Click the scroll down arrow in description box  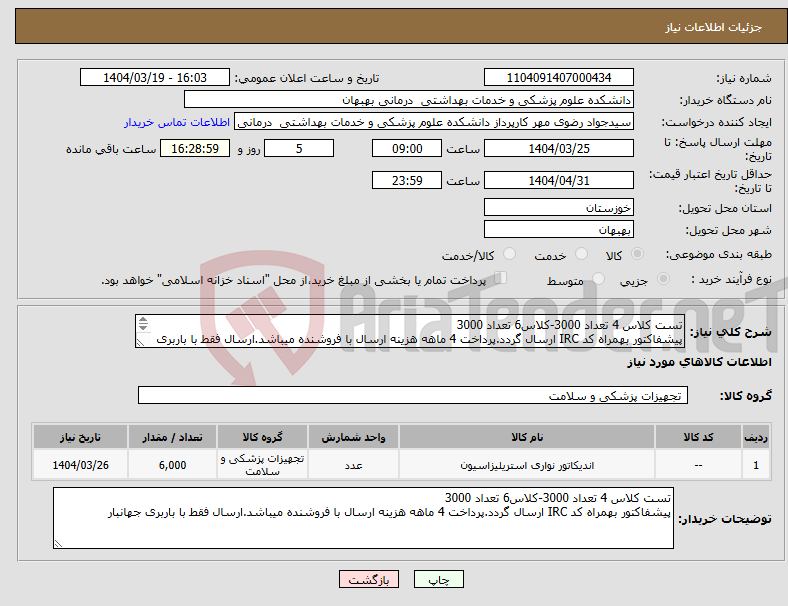tap(143, 328)
